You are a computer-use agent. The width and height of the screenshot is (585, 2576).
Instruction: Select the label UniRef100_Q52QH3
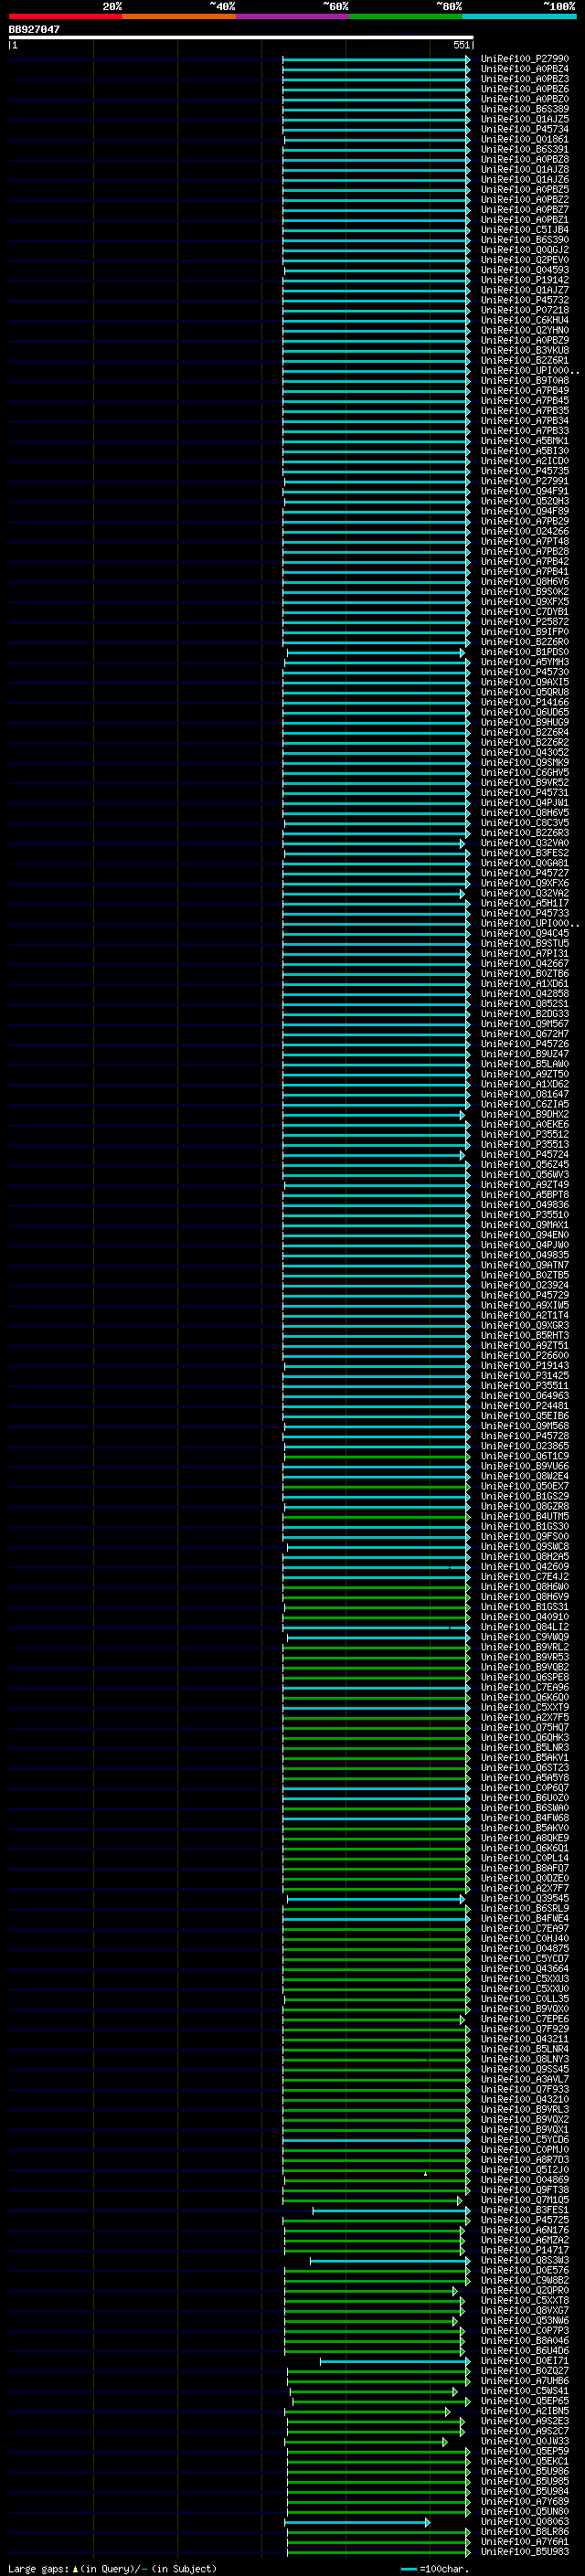coord(525,501)
